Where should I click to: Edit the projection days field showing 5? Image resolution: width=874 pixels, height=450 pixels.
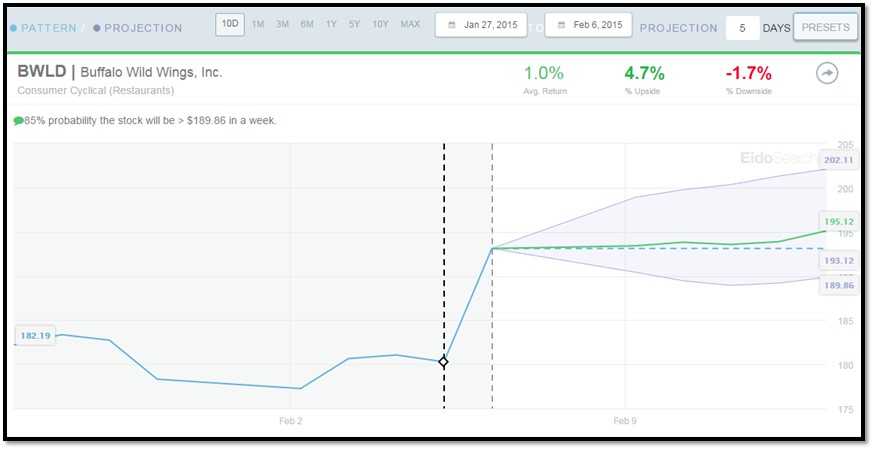point(742,28)
